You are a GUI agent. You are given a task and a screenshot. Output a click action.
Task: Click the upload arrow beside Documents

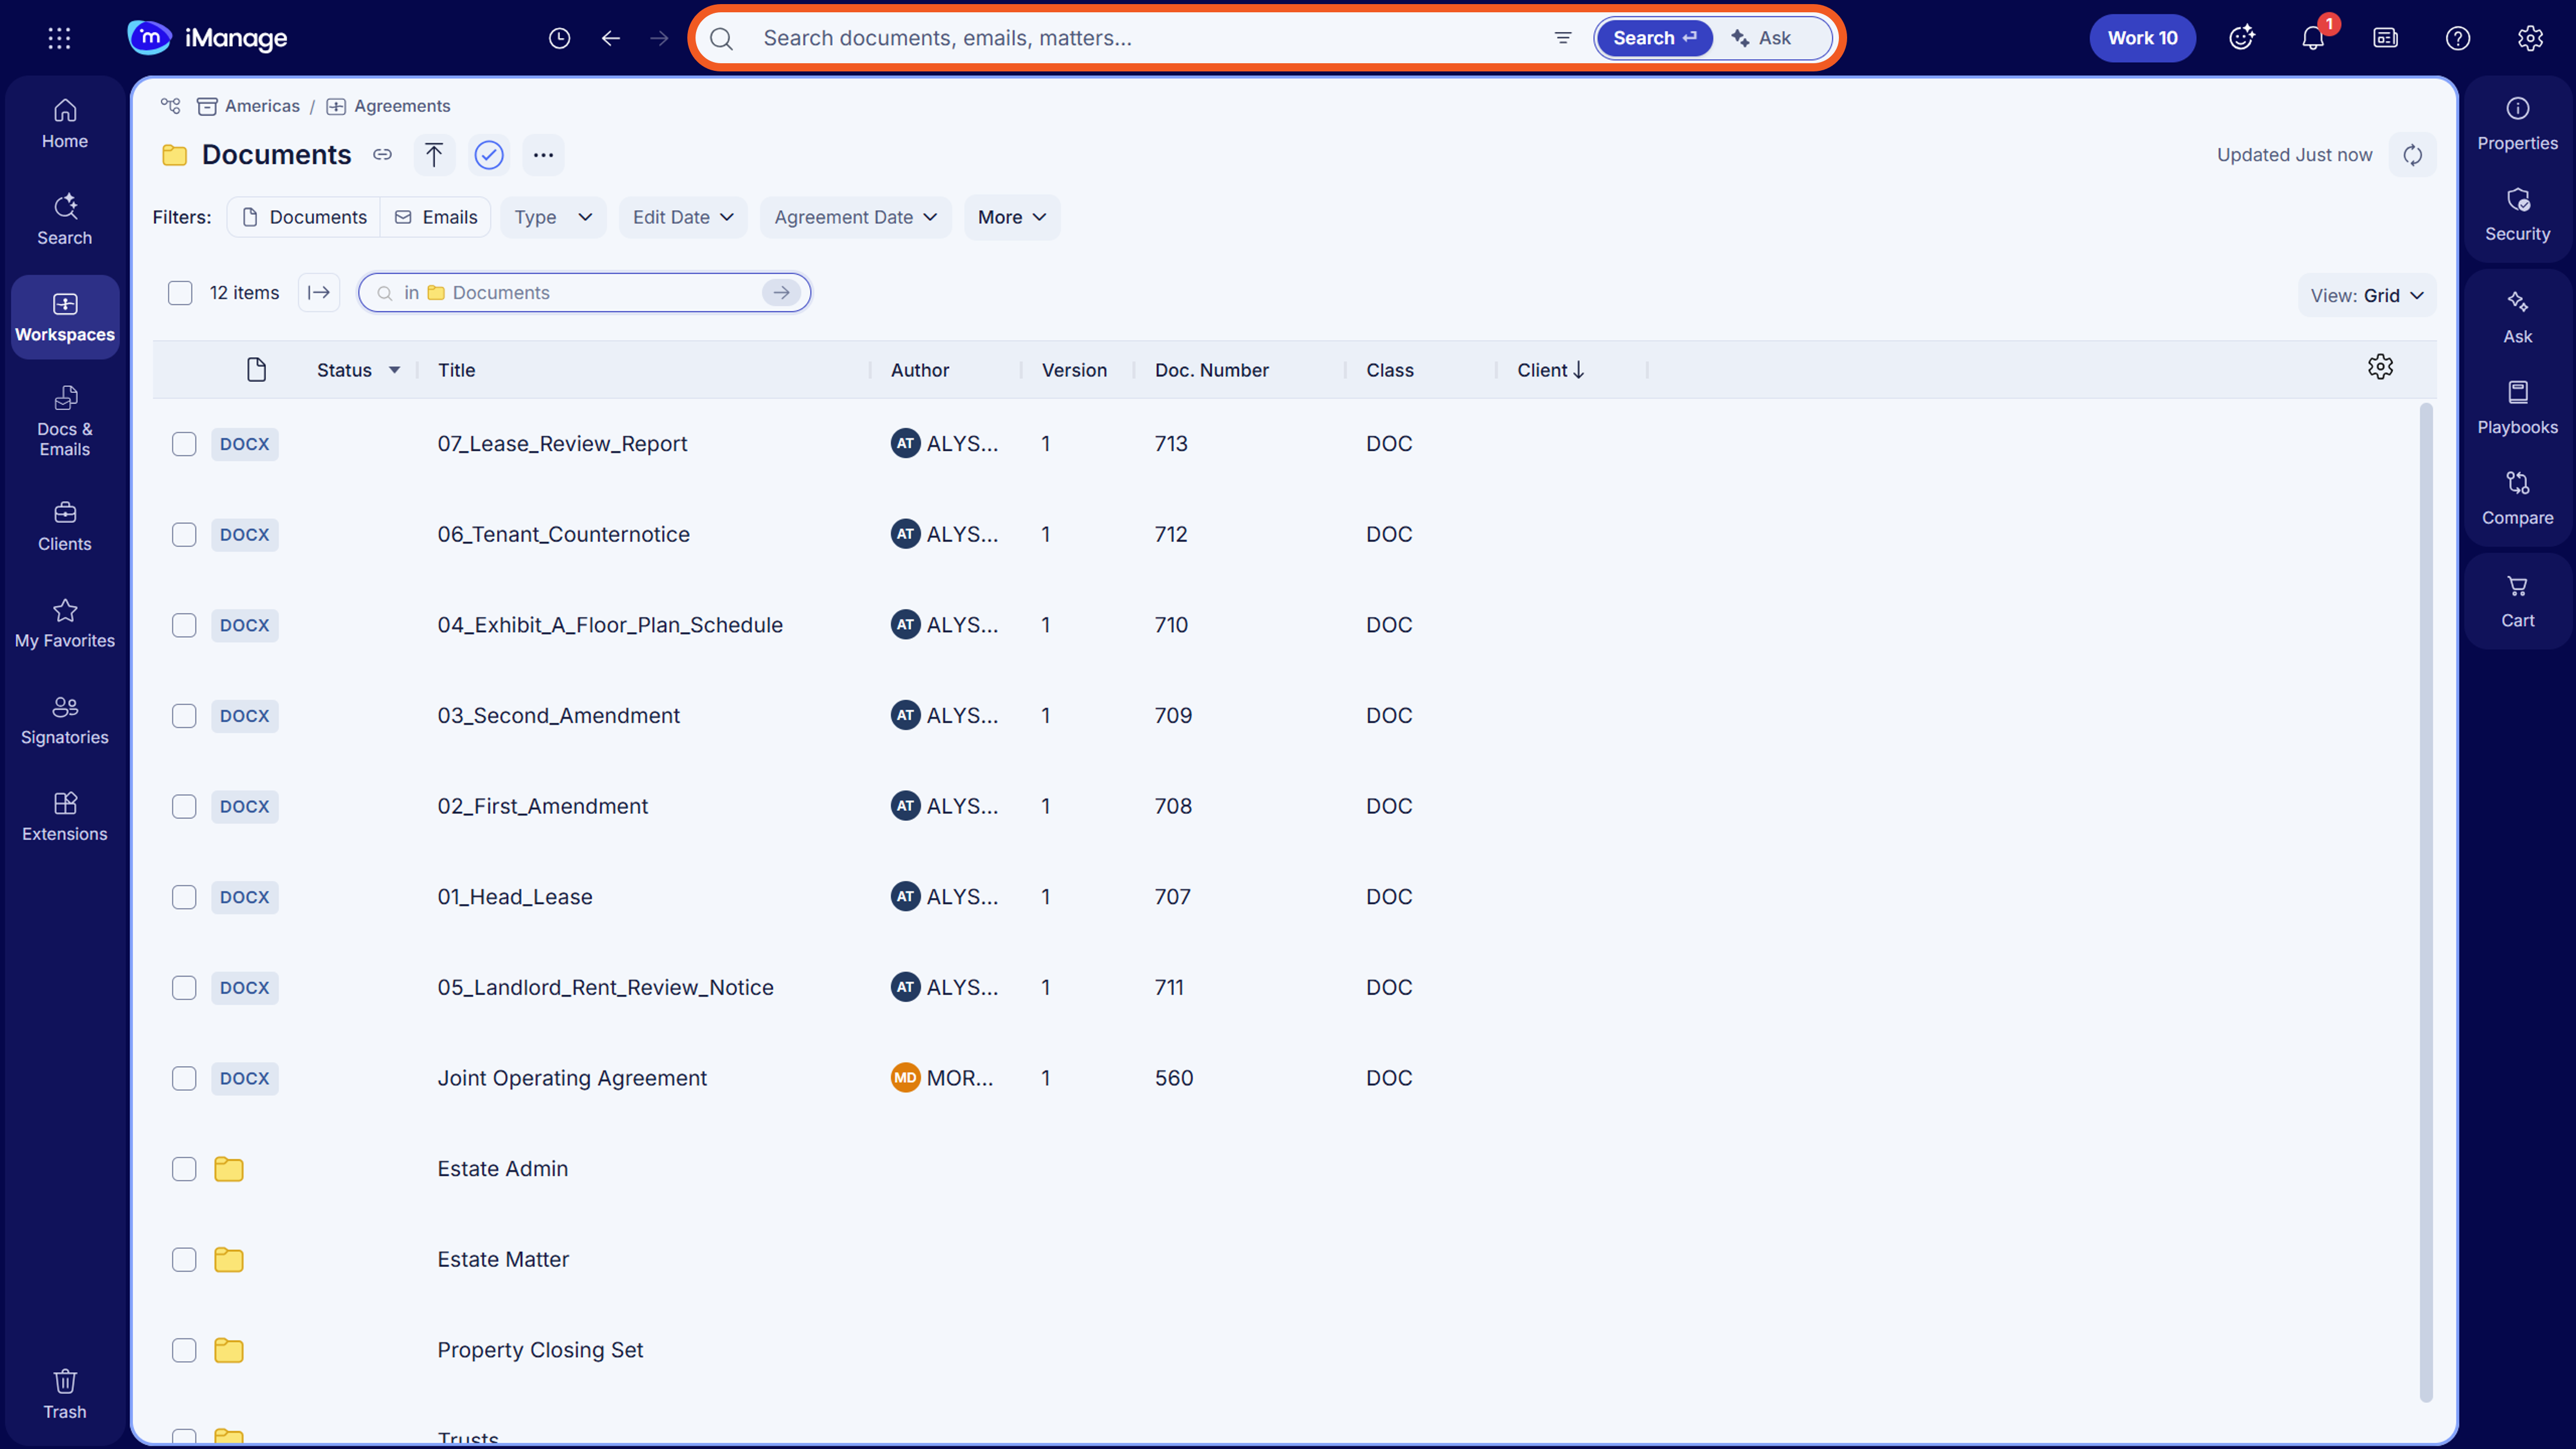(434, 155)
